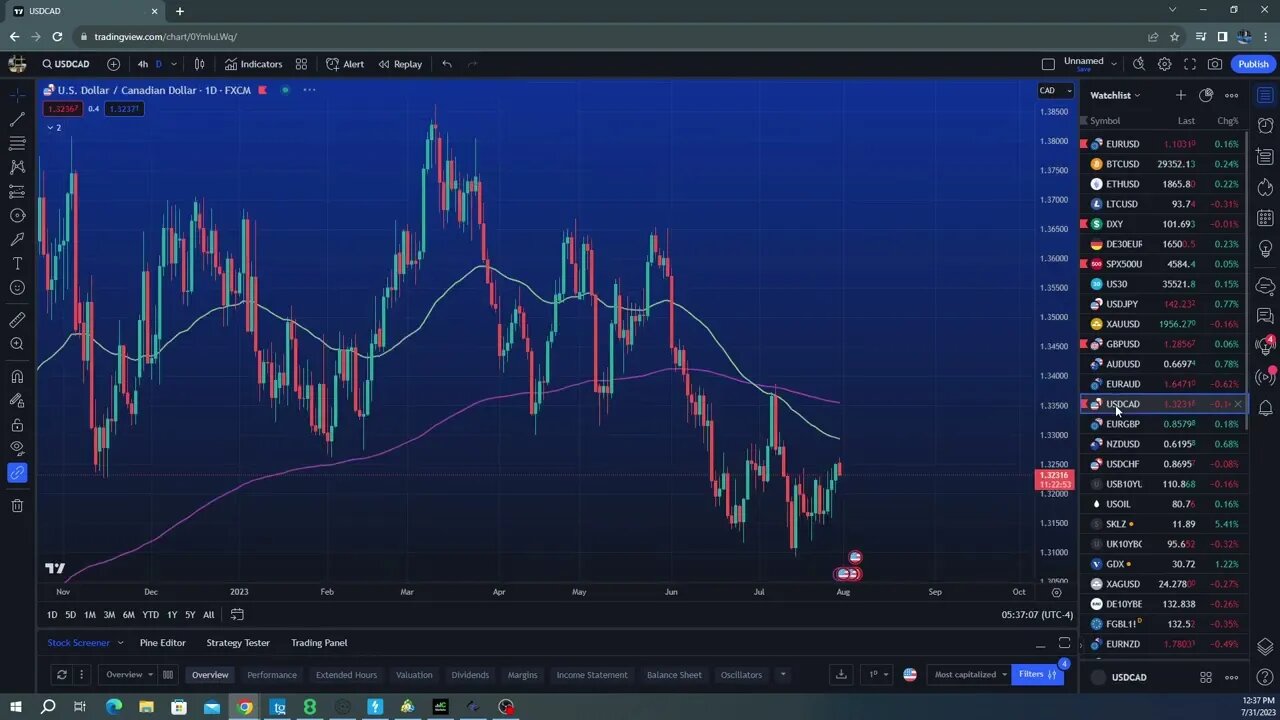Expand Unnamed layout dropdown

point(1114,64)
